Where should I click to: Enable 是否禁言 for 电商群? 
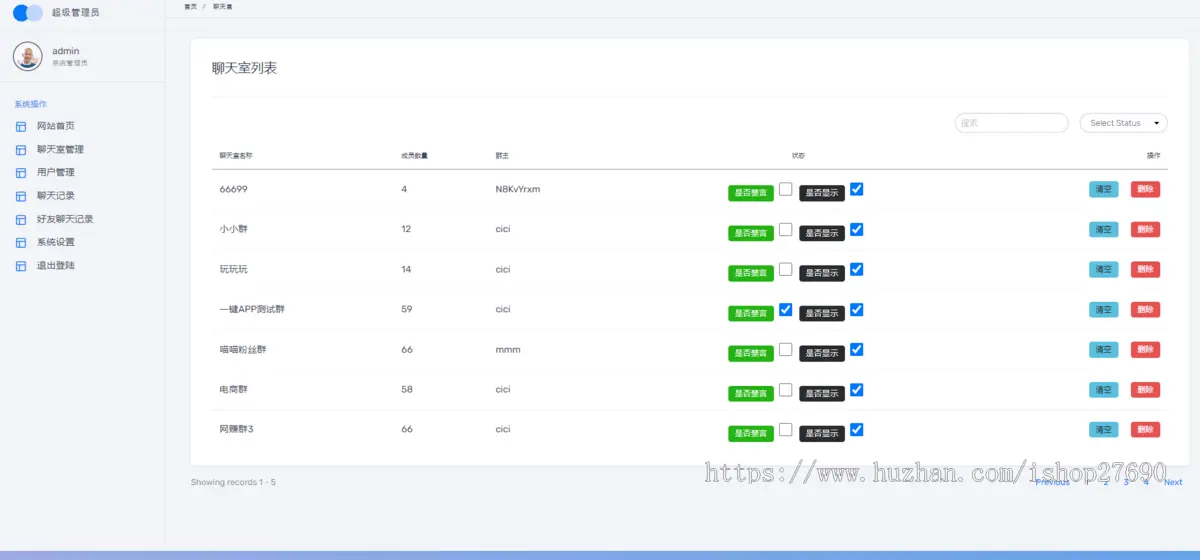coord(786,389)
